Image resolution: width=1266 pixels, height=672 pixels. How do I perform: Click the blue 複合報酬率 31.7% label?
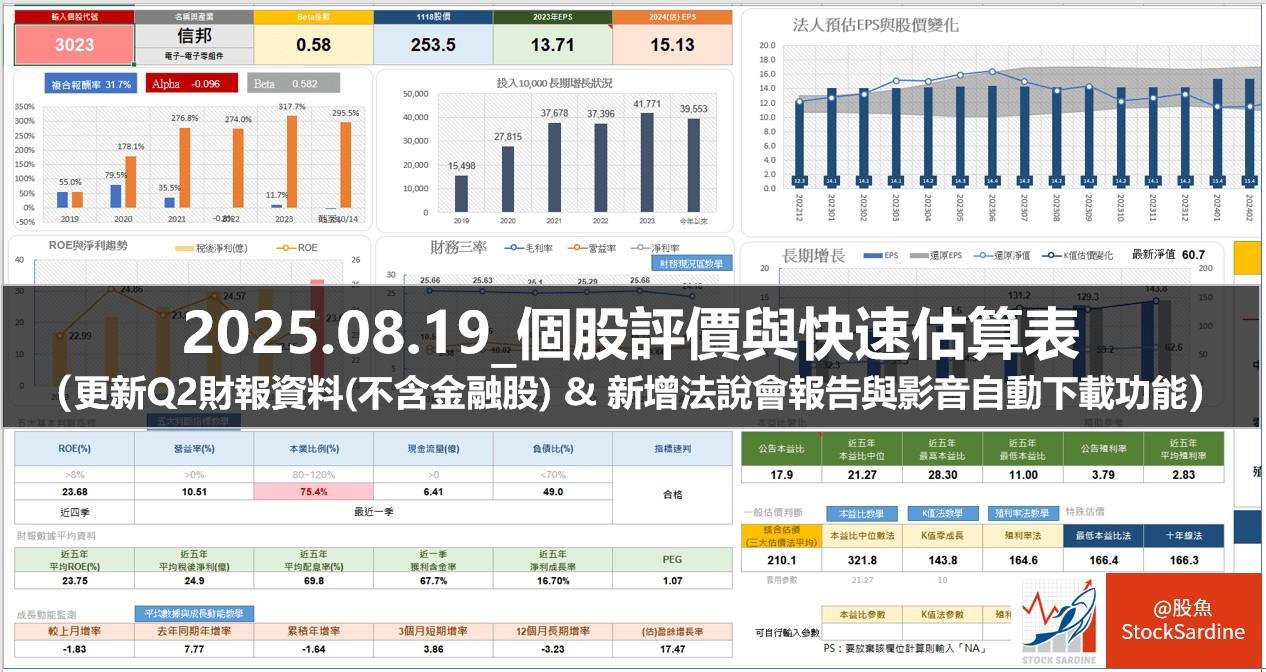click(x=90, y=84)
